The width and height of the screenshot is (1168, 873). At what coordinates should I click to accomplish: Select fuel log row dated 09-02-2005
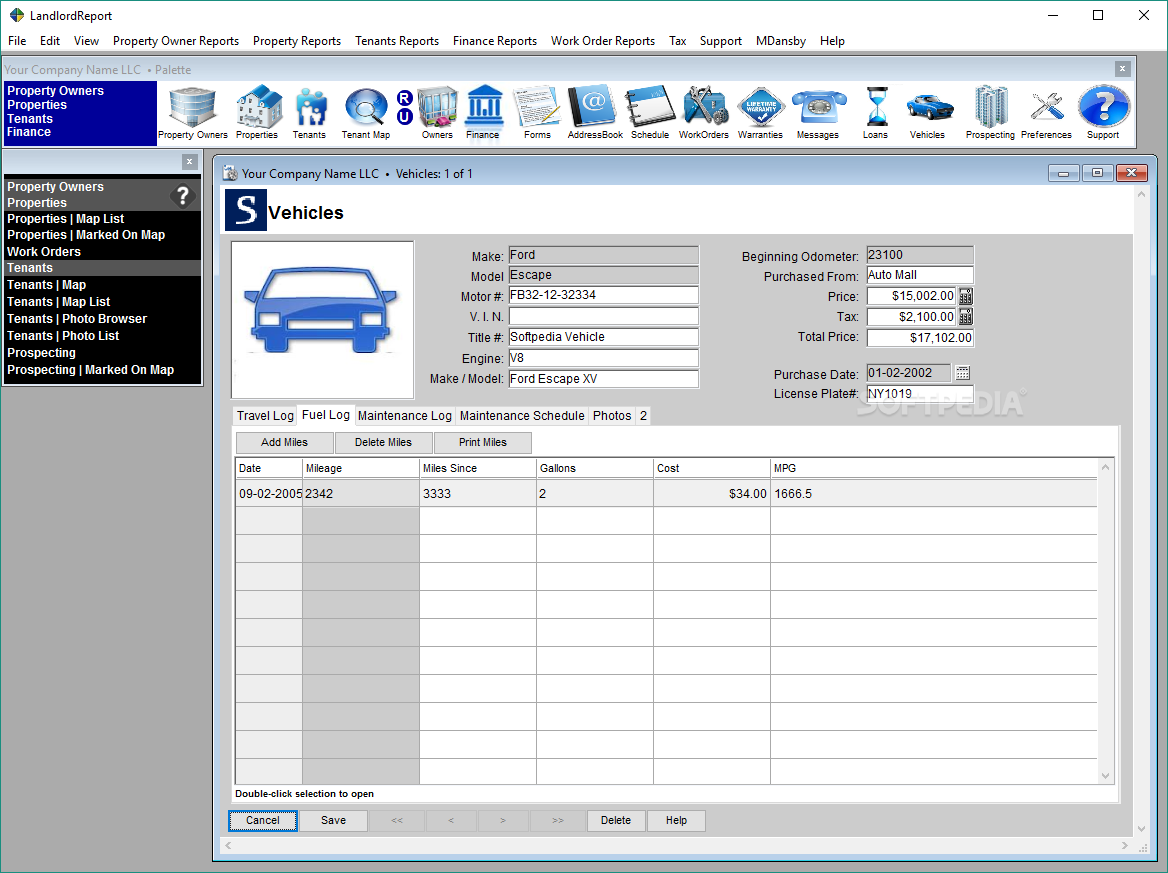click(666, 494)
